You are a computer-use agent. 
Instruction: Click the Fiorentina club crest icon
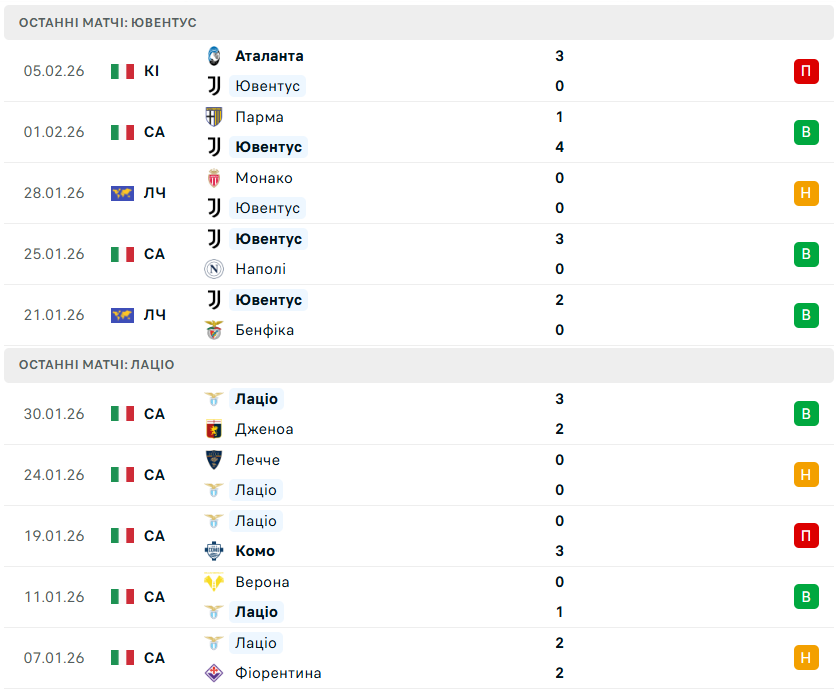click(213, 673)
